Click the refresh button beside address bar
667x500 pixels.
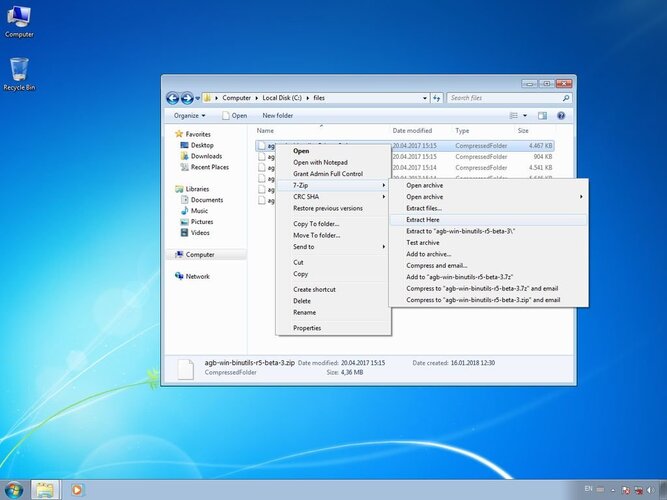point(436,98)
